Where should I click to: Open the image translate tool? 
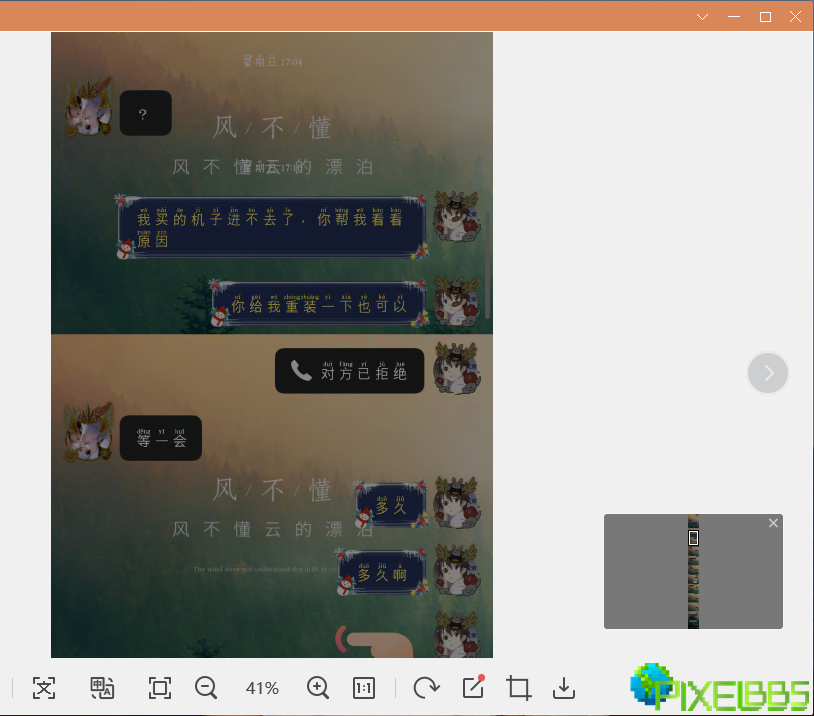pos(102,688)
